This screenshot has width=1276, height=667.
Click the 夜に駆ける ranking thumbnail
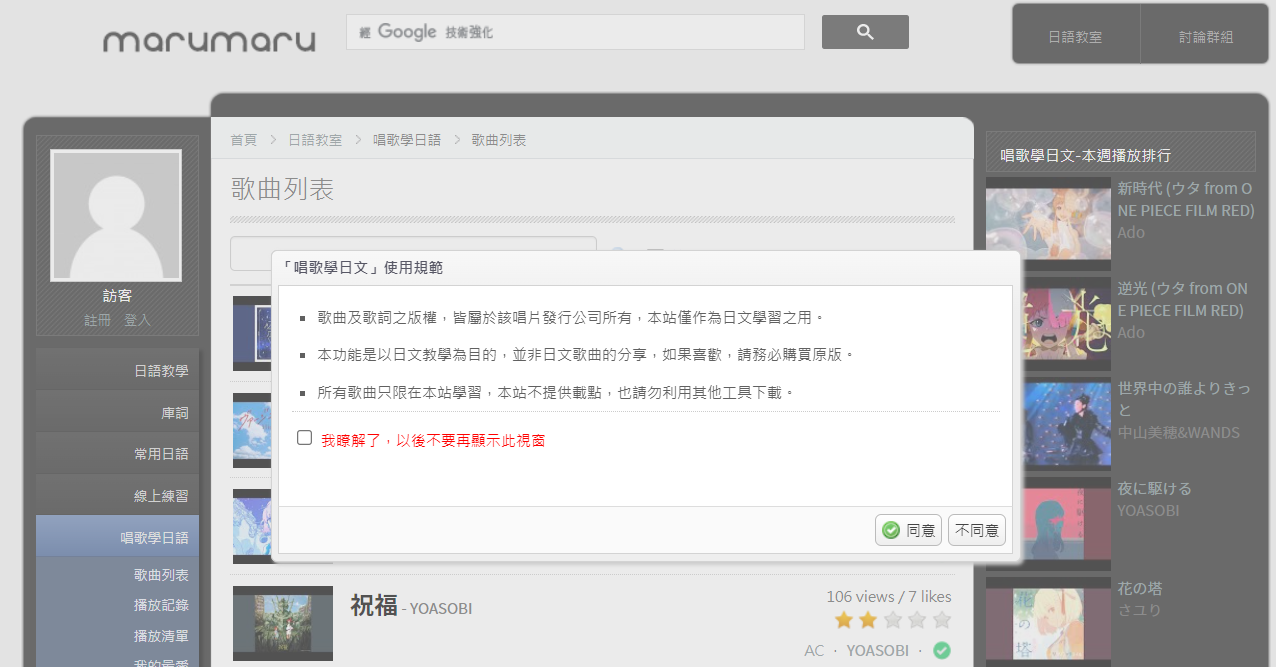pos(1048,524)
